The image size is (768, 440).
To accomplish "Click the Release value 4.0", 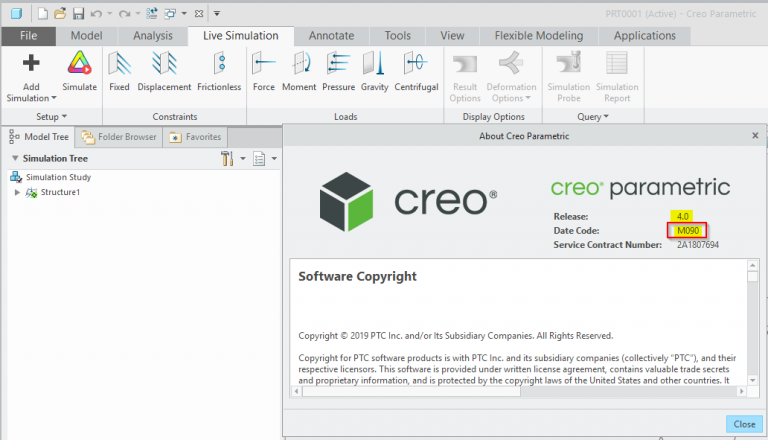I will point(682,216).
